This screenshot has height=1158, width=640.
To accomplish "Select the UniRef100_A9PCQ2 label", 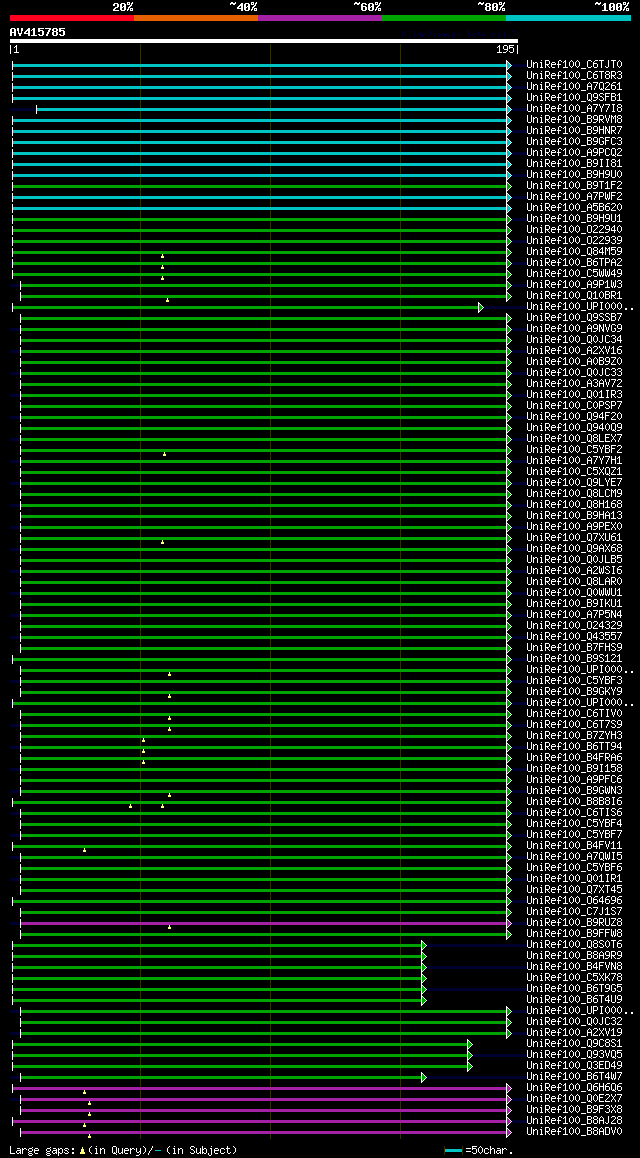I will pyautogui.click(x=574, y=153).
